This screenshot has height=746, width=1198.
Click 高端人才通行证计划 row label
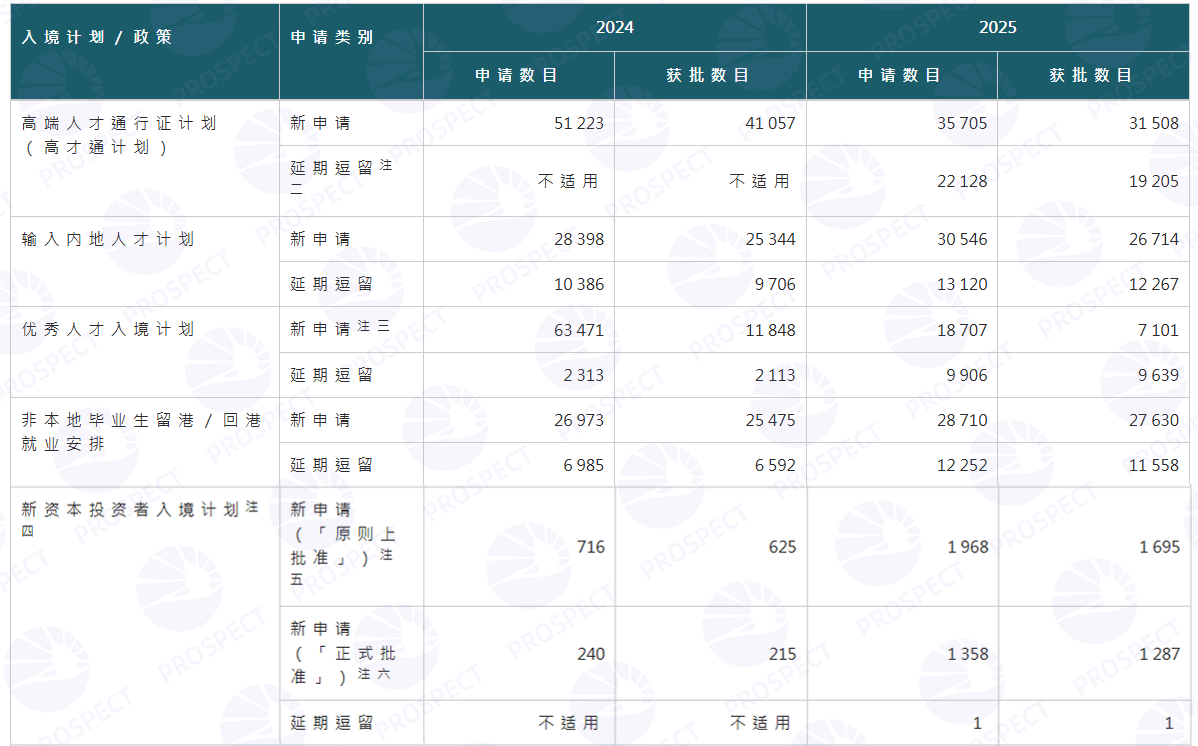[x=119, y=135]
